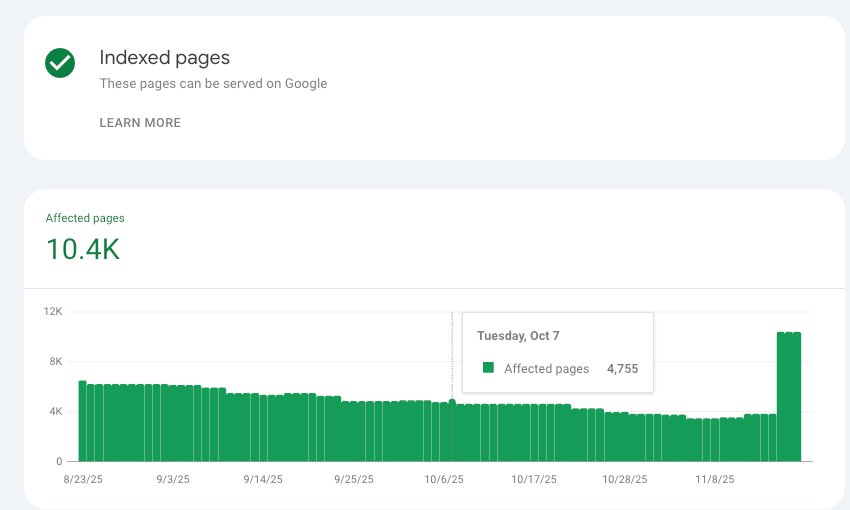Click the 10/6/25 date label
Screen dimensions: 850x510
(x=443, y=479)
